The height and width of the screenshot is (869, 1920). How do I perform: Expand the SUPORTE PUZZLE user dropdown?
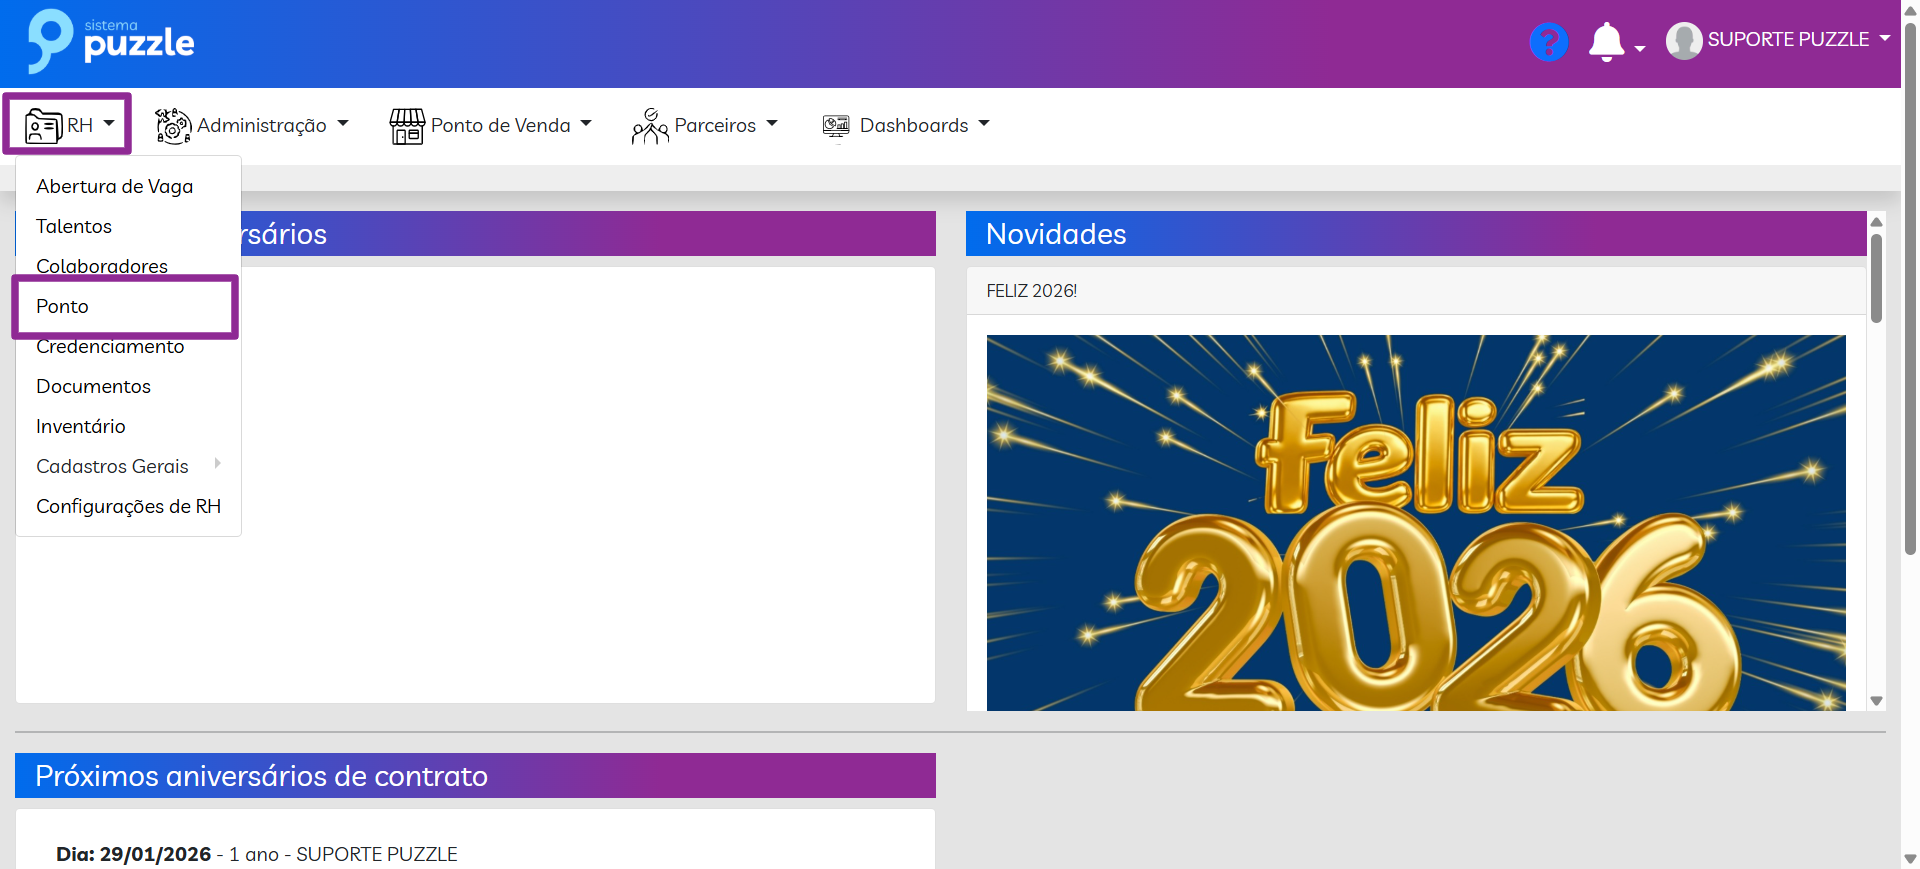click(x=1885, y=39)
